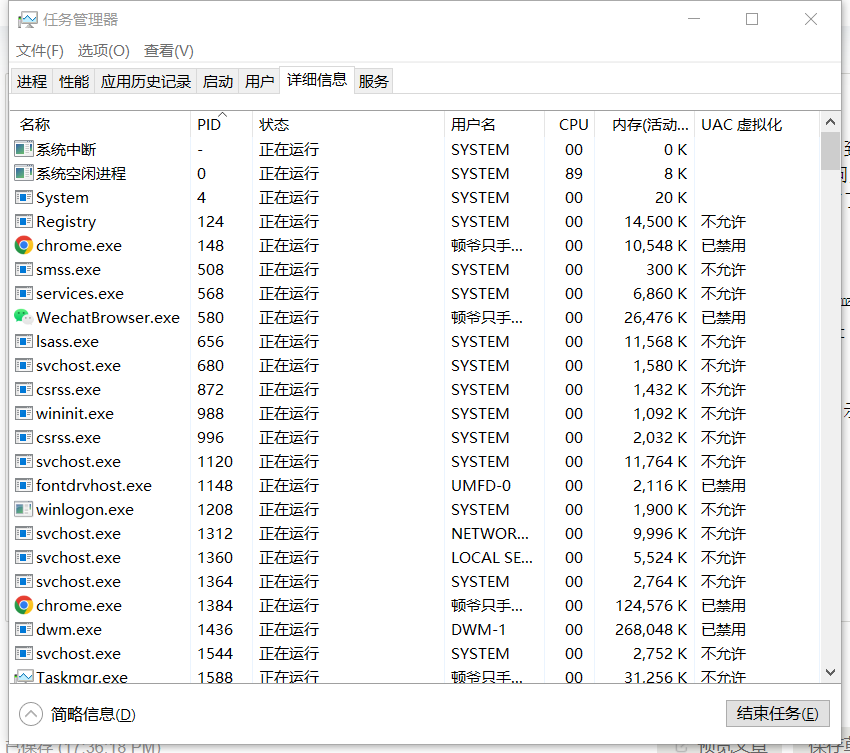Click csrss.exe icon with PID 872

pyautogui.click(x=23, y=389)
